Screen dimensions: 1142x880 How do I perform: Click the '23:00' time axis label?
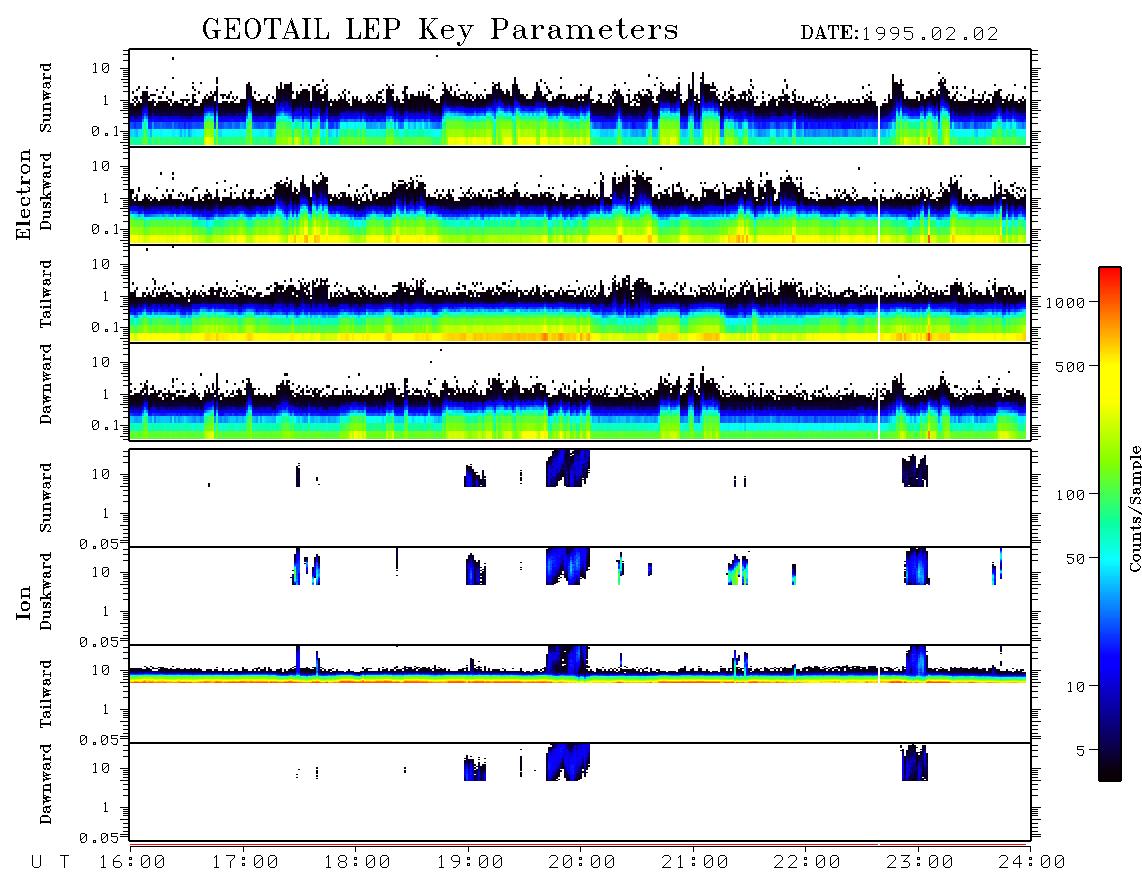coord(920,863)
